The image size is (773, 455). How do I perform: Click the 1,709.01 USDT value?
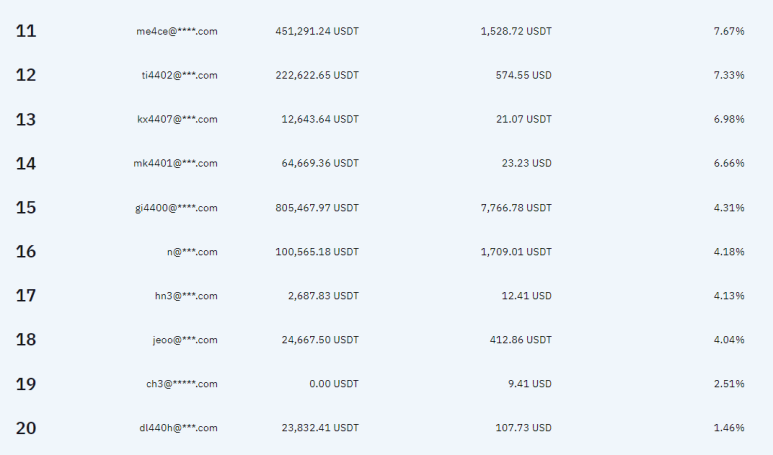(x=516, y=252)
